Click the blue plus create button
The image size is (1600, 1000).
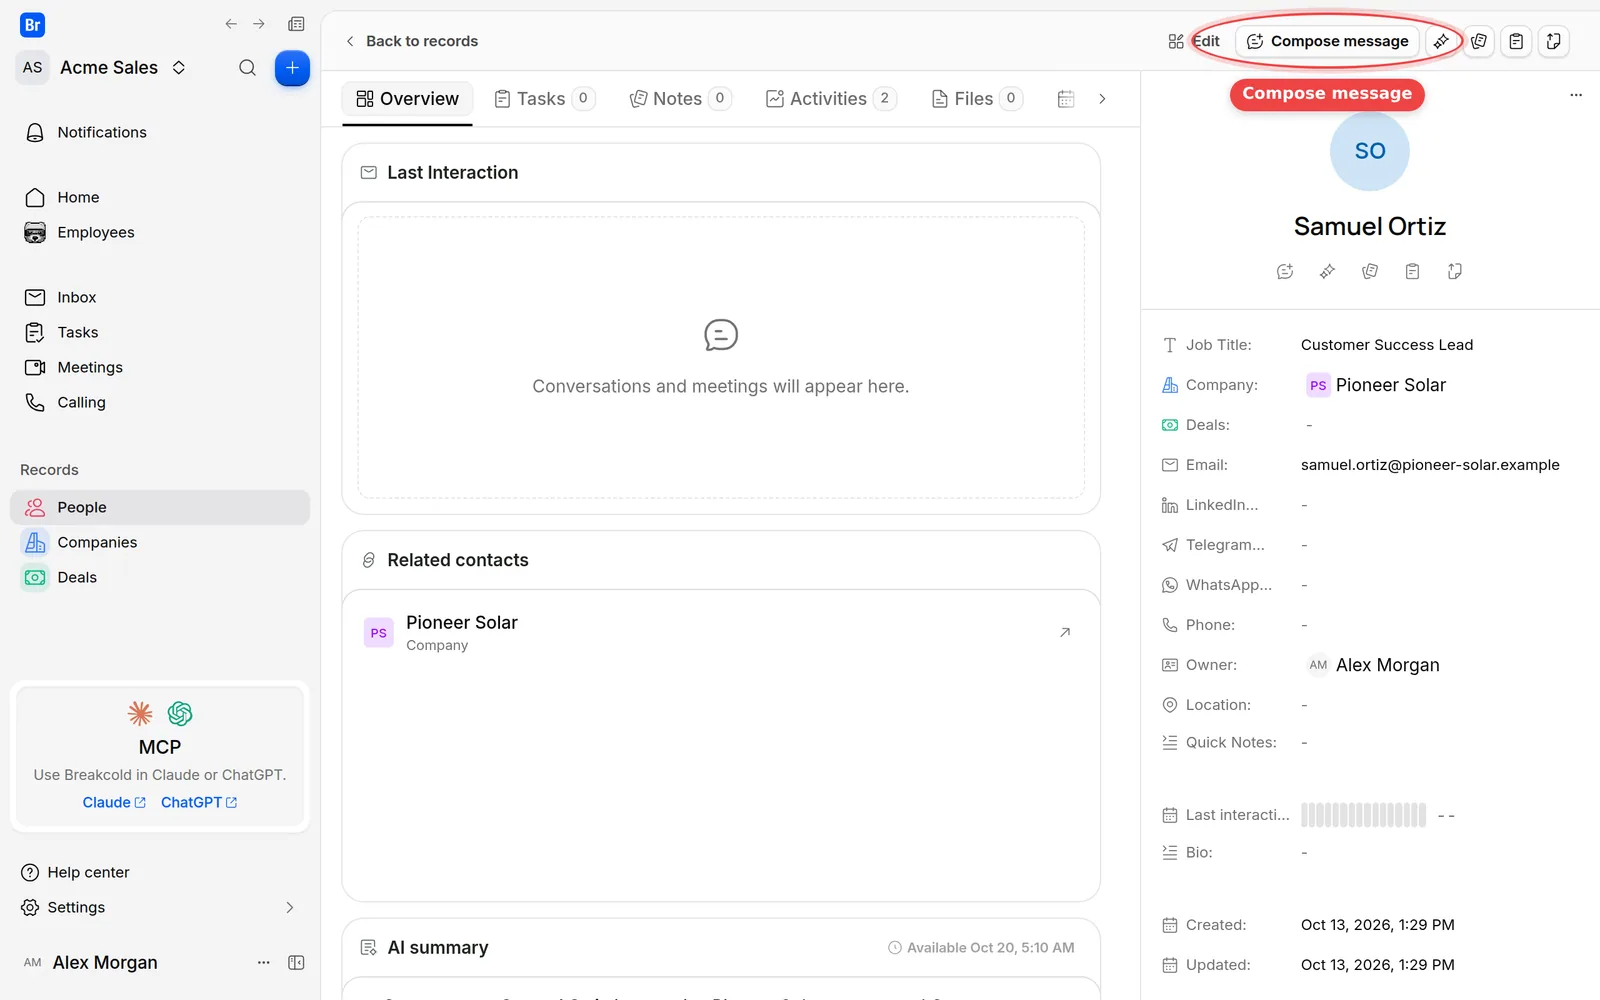coord(292,68)
